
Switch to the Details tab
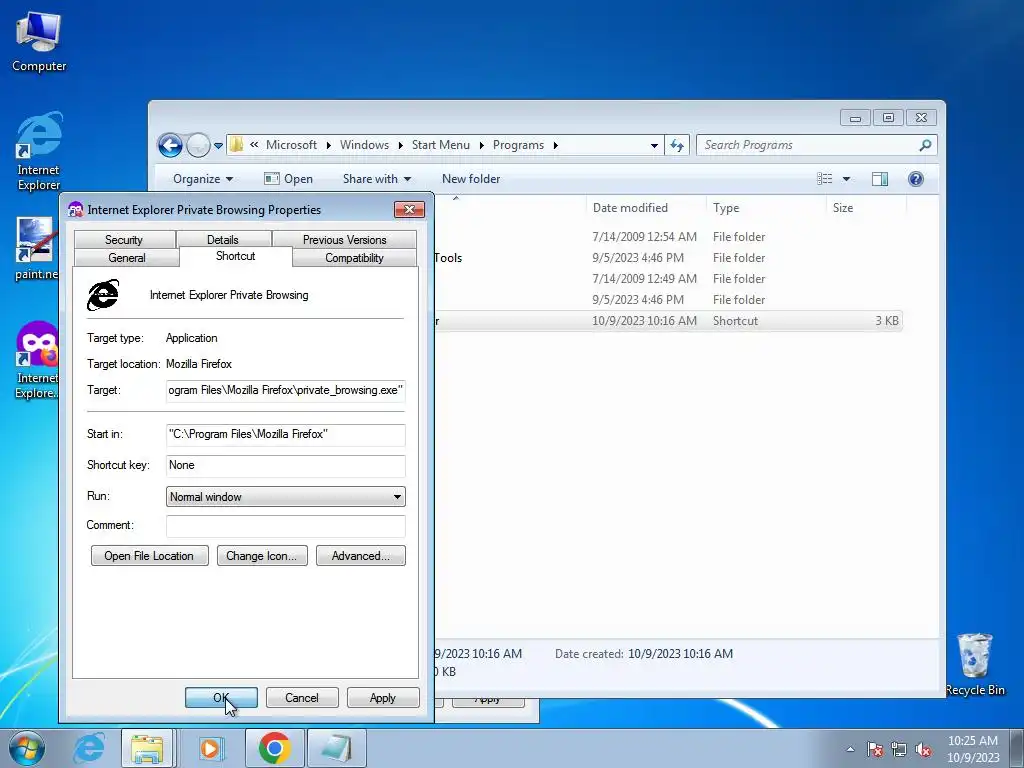pos(223,240)
